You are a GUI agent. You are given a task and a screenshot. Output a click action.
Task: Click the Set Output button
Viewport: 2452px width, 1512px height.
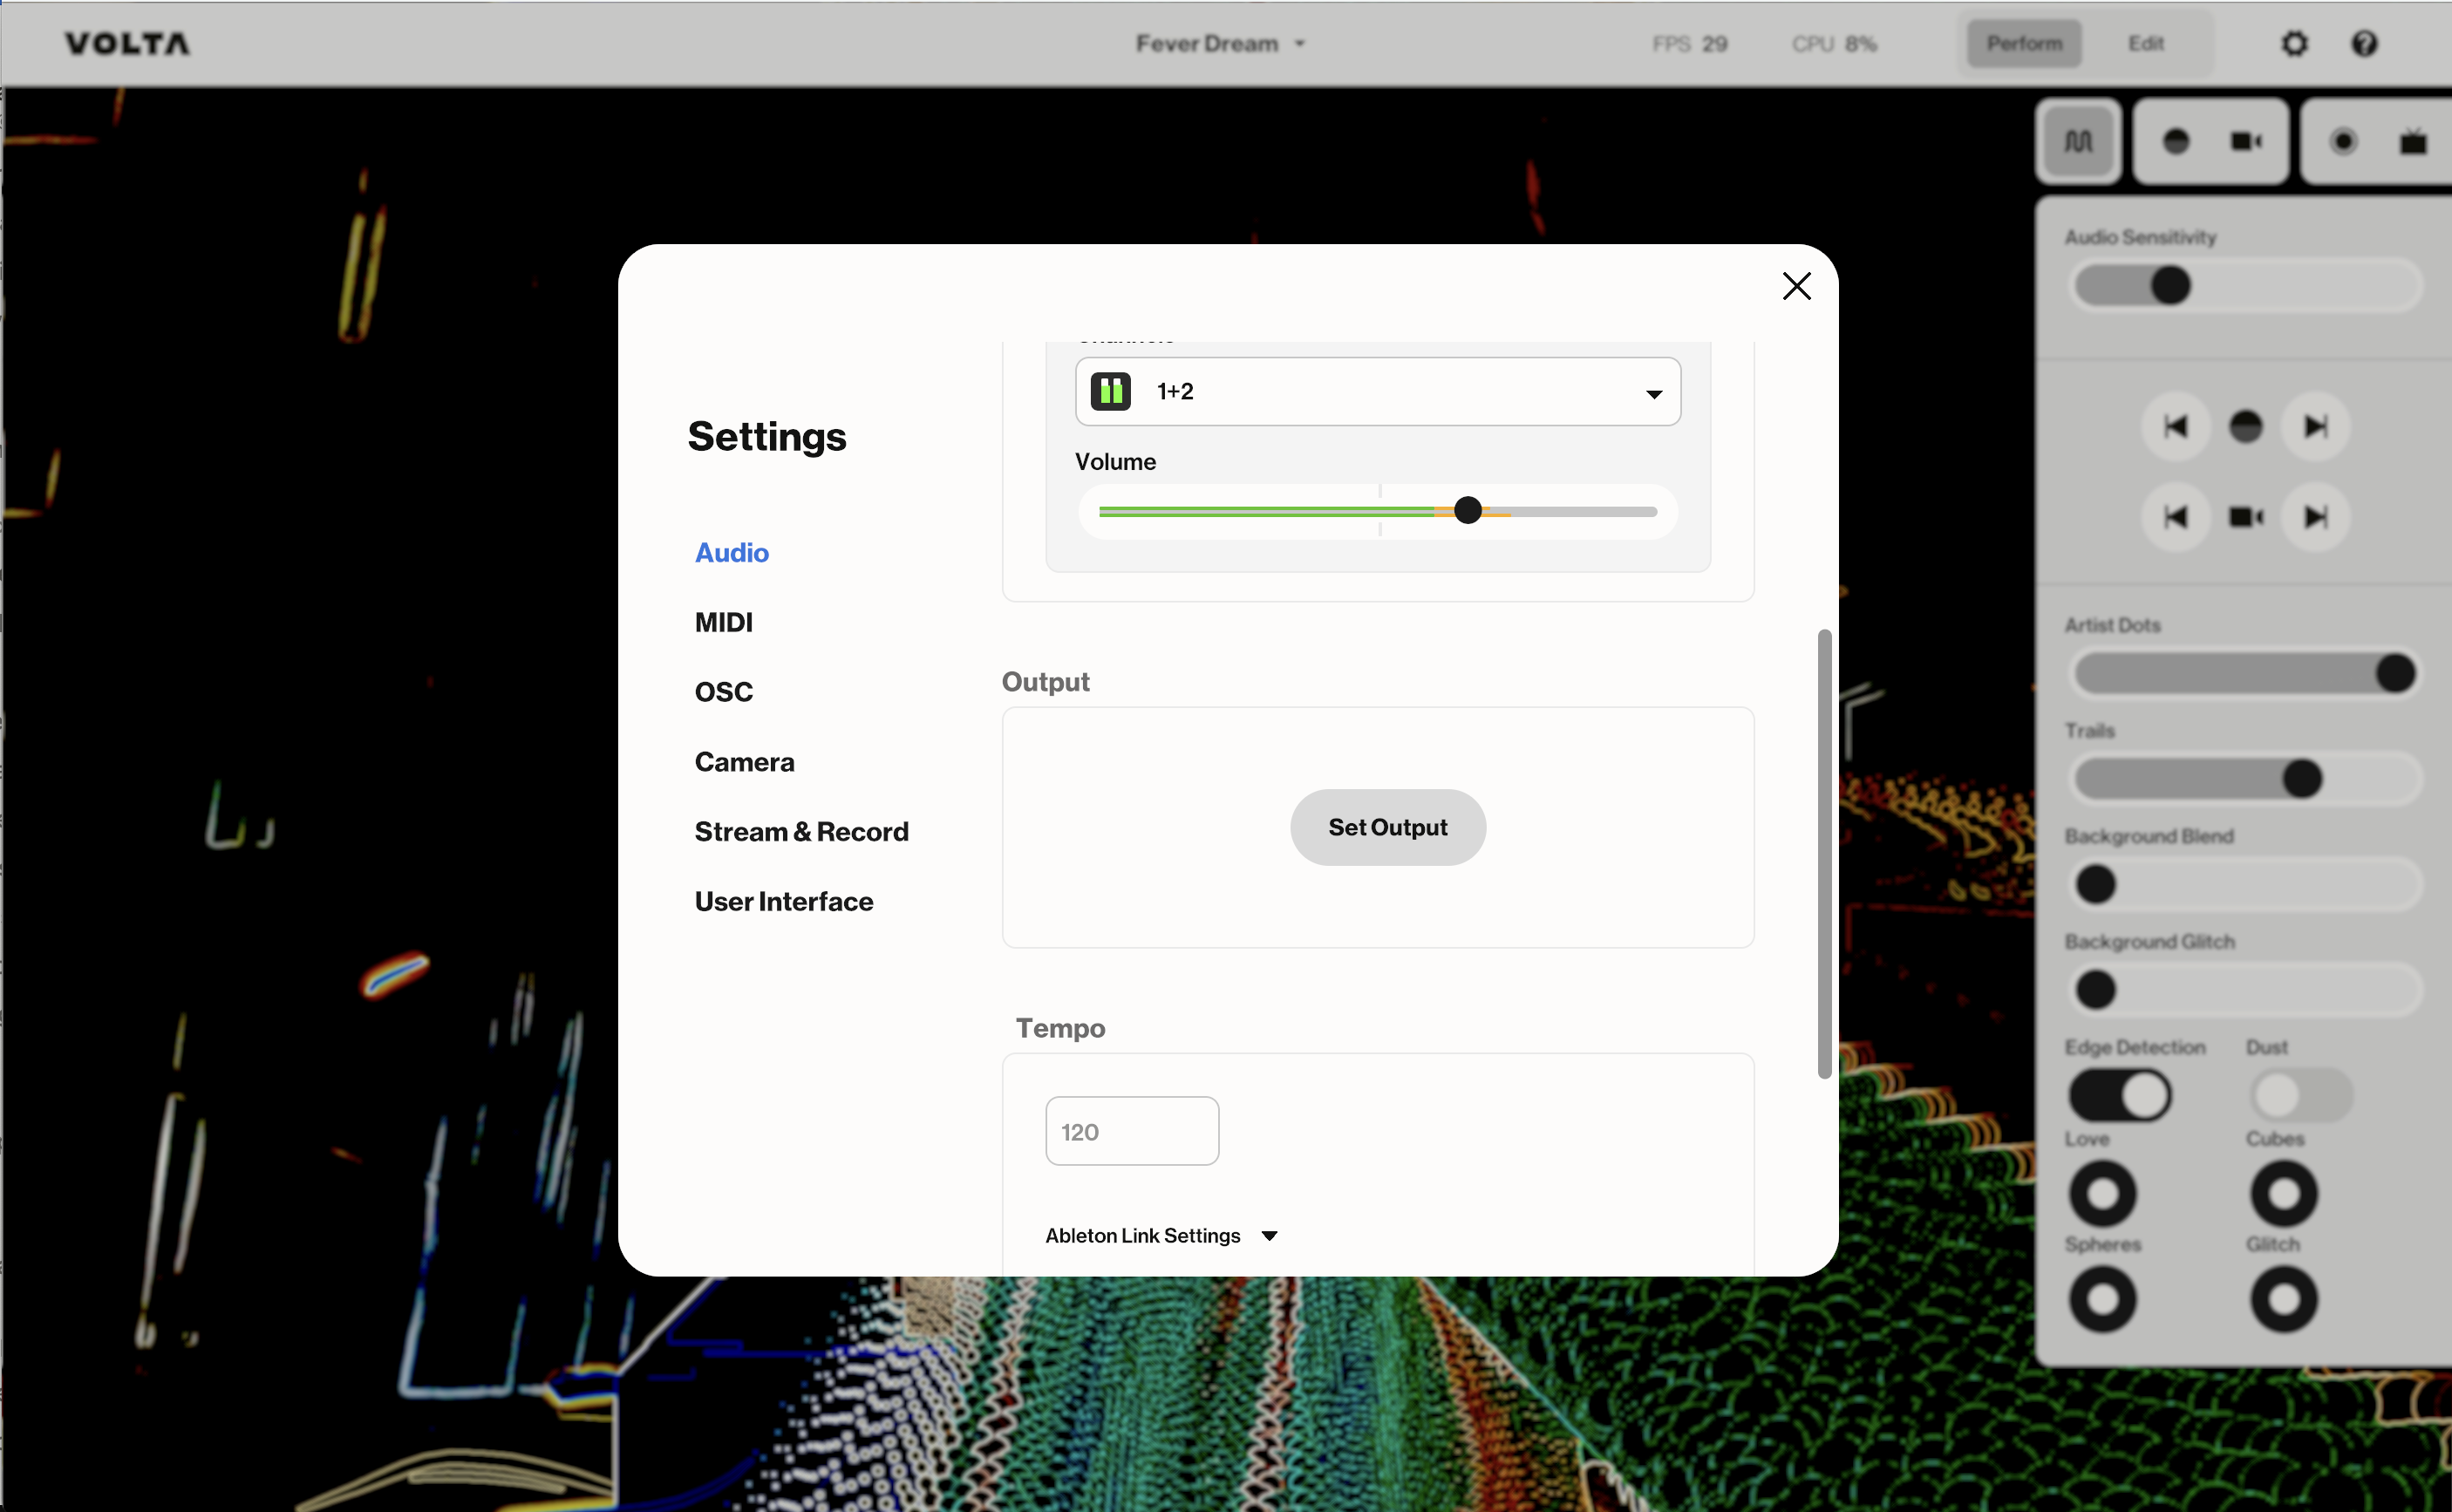coord(1387,827)
